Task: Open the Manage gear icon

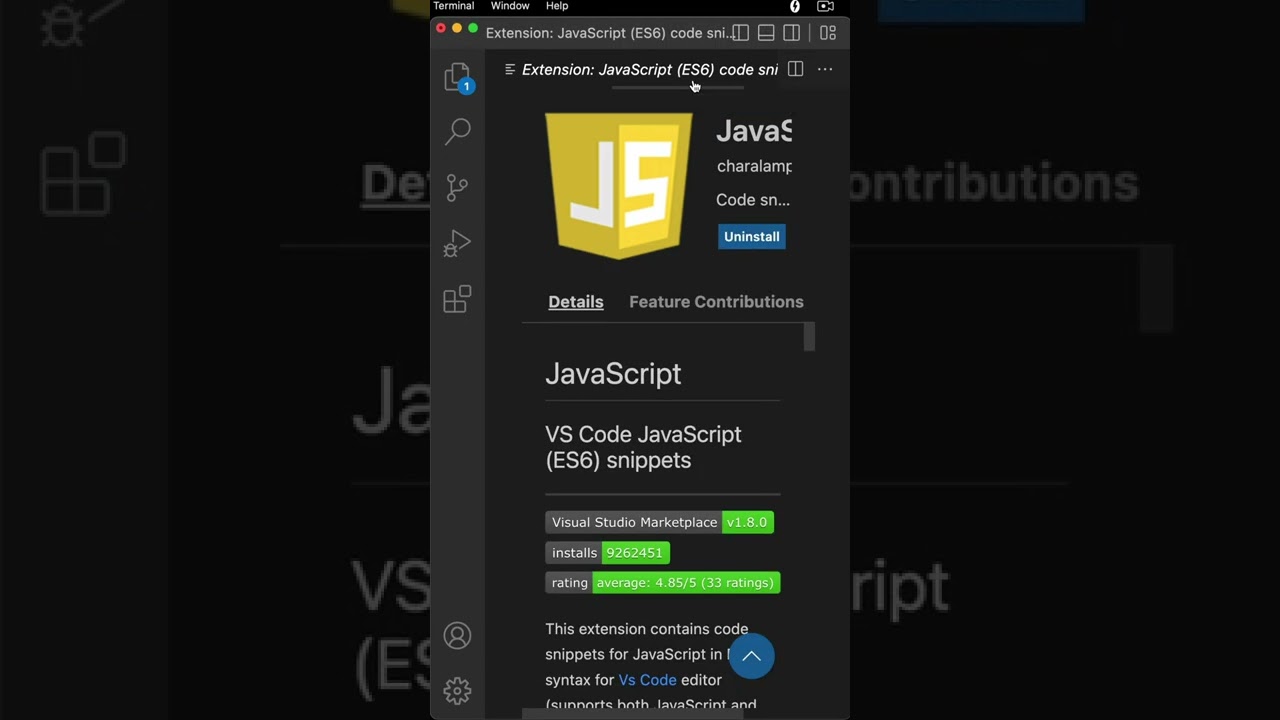Action: pyautogui.click(x=457, y=690)
